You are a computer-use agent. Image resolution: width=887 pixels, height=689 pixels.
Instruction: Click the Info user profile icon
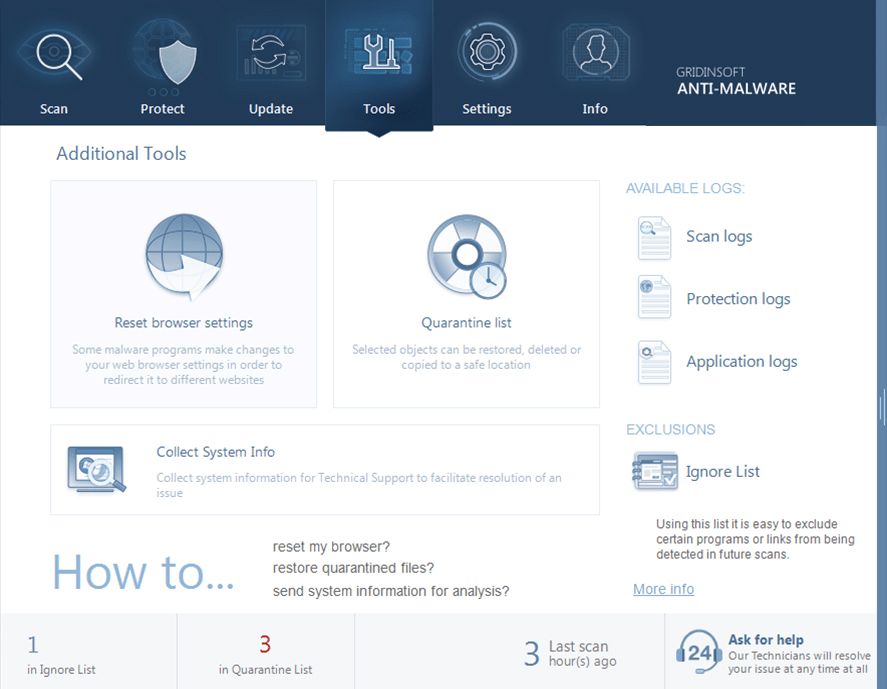[596, 53]
